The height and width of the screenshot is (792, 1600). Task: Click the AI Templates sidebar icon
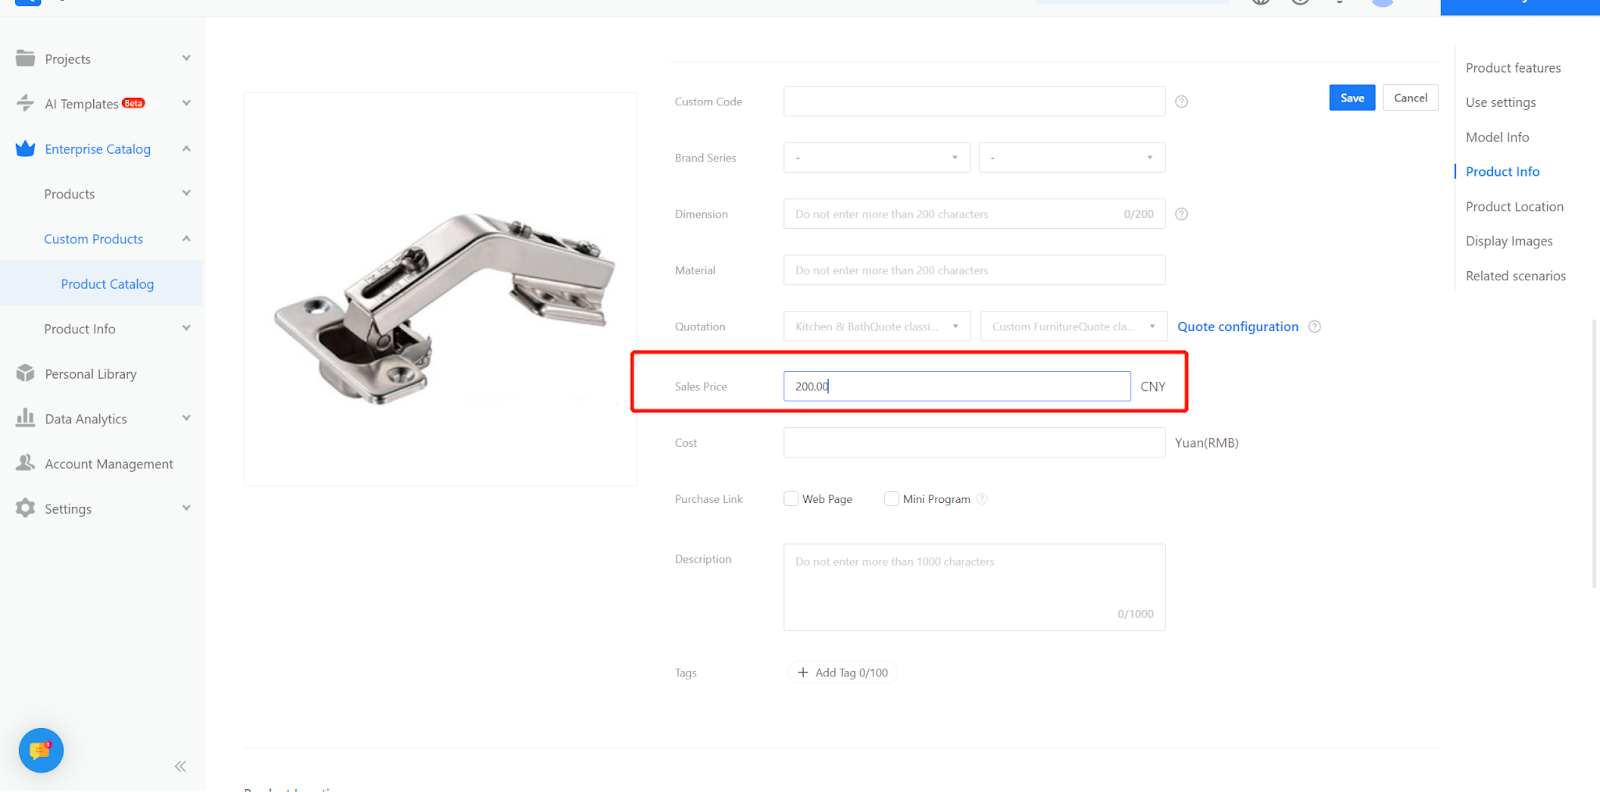pyautogui.click(x=25, y=103)
